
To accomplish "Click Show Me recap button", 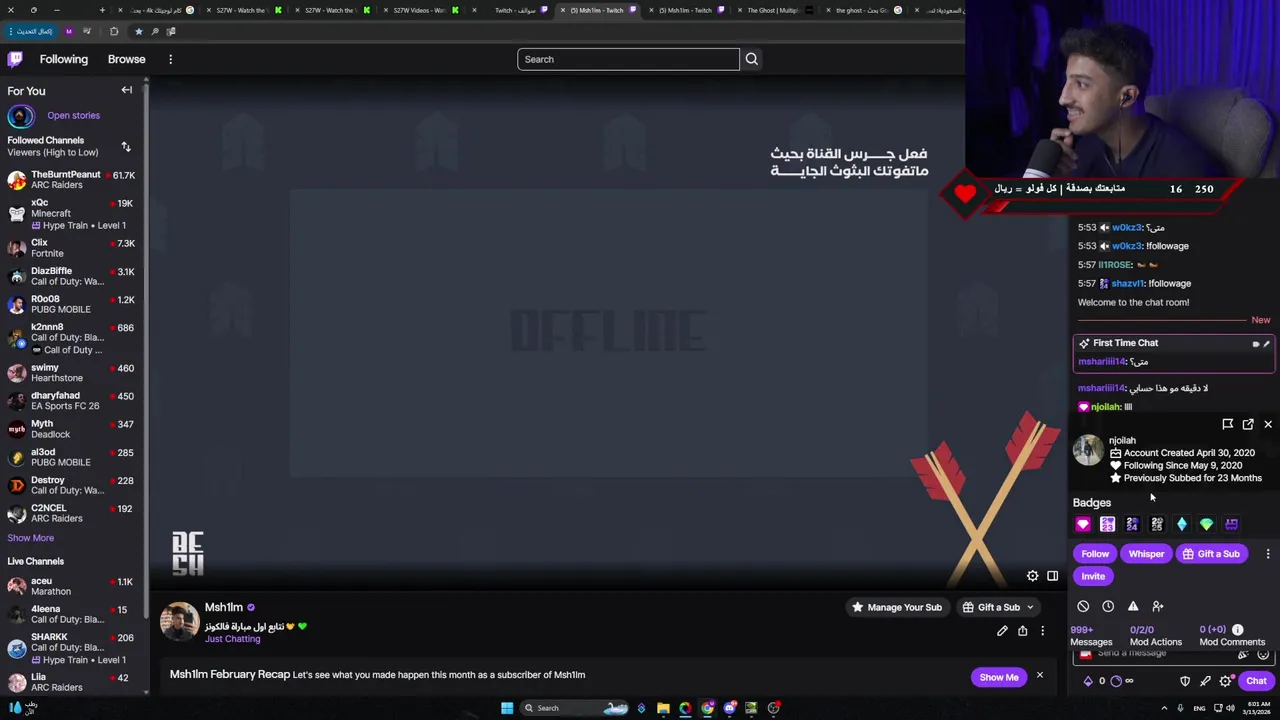I will (x=999, y=677).
